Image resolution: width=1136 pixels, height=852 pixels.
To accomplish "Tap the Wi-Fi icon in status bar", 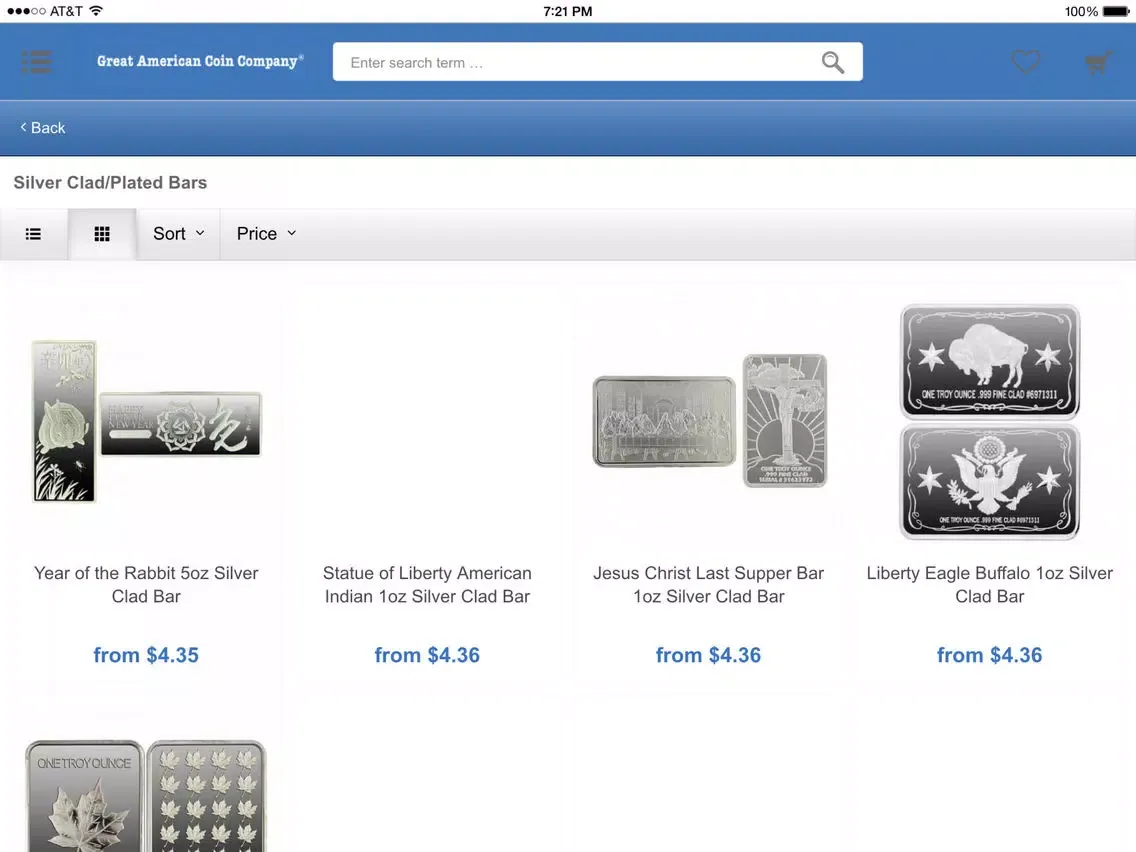I will [96, 11].
